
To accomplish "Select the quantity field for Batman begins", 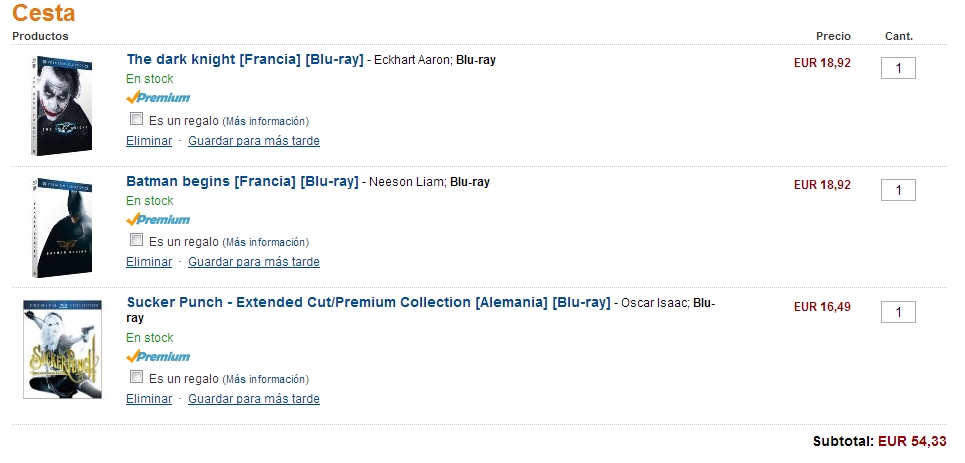I will [x=899, y=190].
